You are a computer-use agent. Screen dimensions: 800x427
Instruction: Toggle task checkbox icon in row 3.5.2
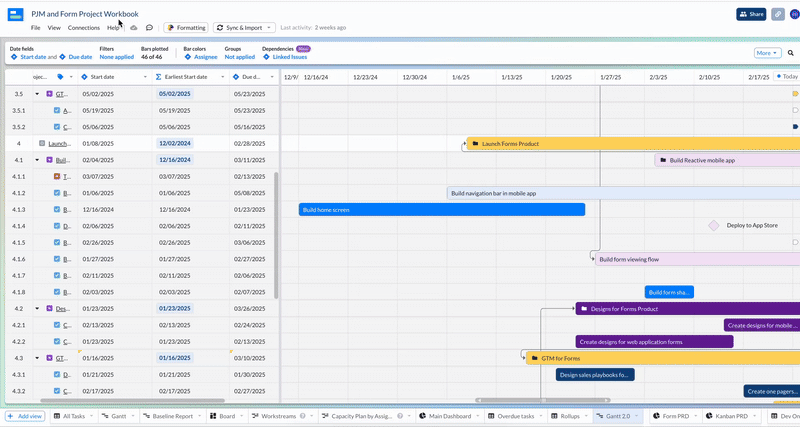click(57, 127)
